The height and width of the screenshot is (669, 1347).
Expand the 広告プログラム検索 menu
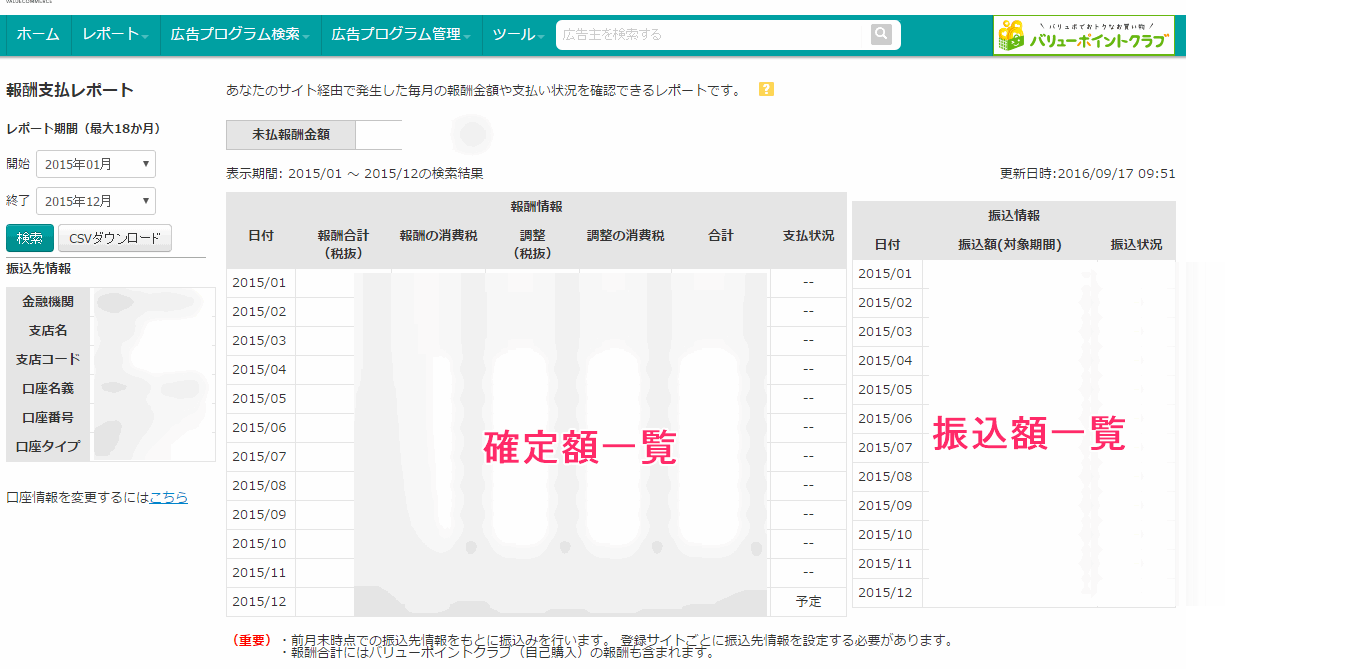(240, 35)
